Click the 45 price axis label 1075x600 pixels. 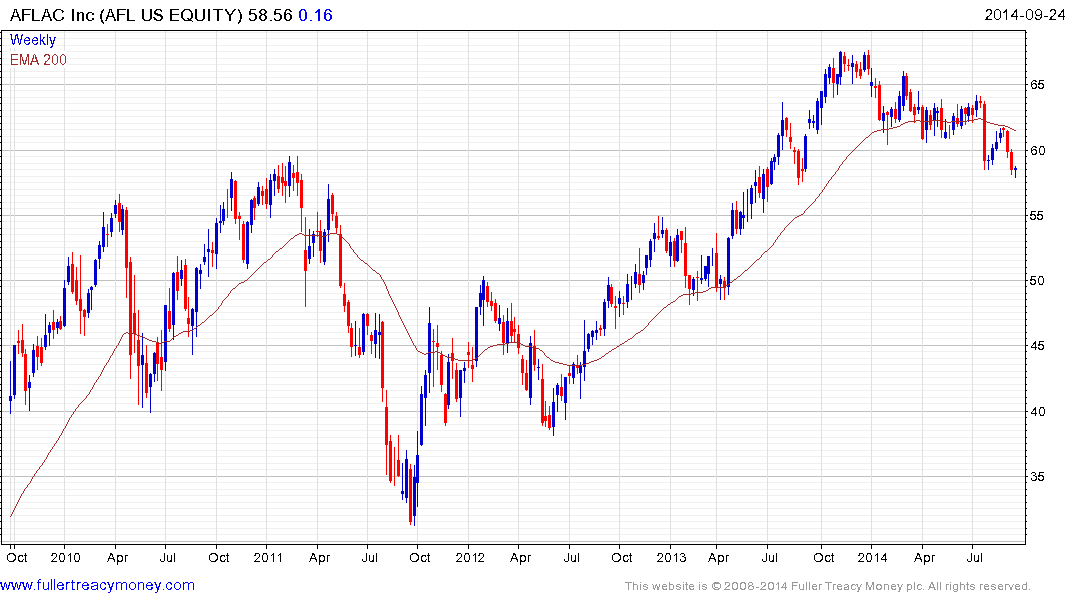click(x=1037, y=346)
